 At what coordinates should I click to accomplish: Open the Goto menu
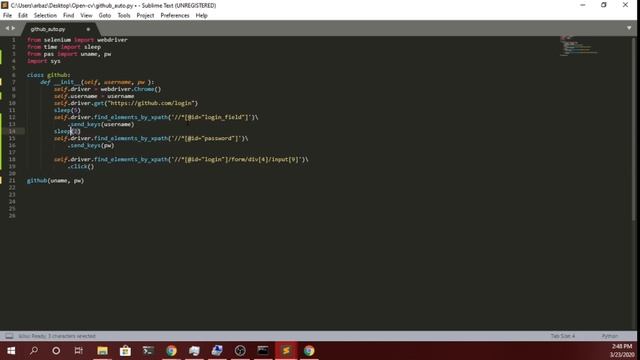pos(104,16)
